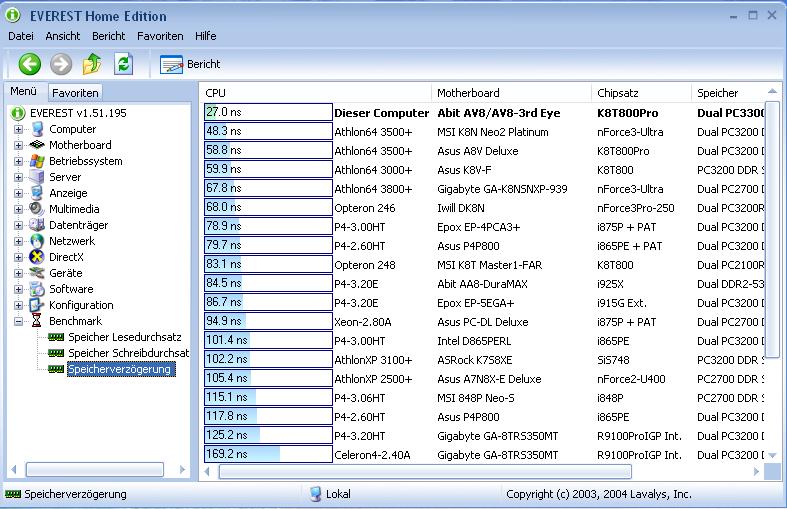Expand the Server node
The image size is (787, 509).
pos(18,177)
